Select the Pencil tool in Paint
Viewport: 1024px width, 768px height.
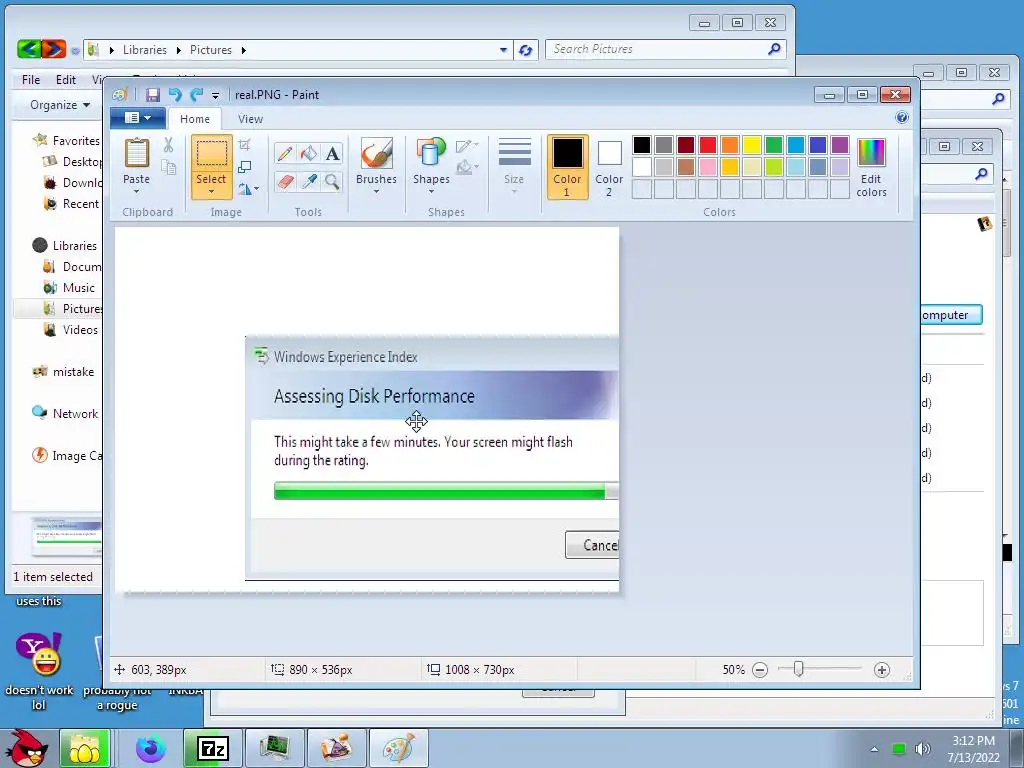[x=285, y=153]
